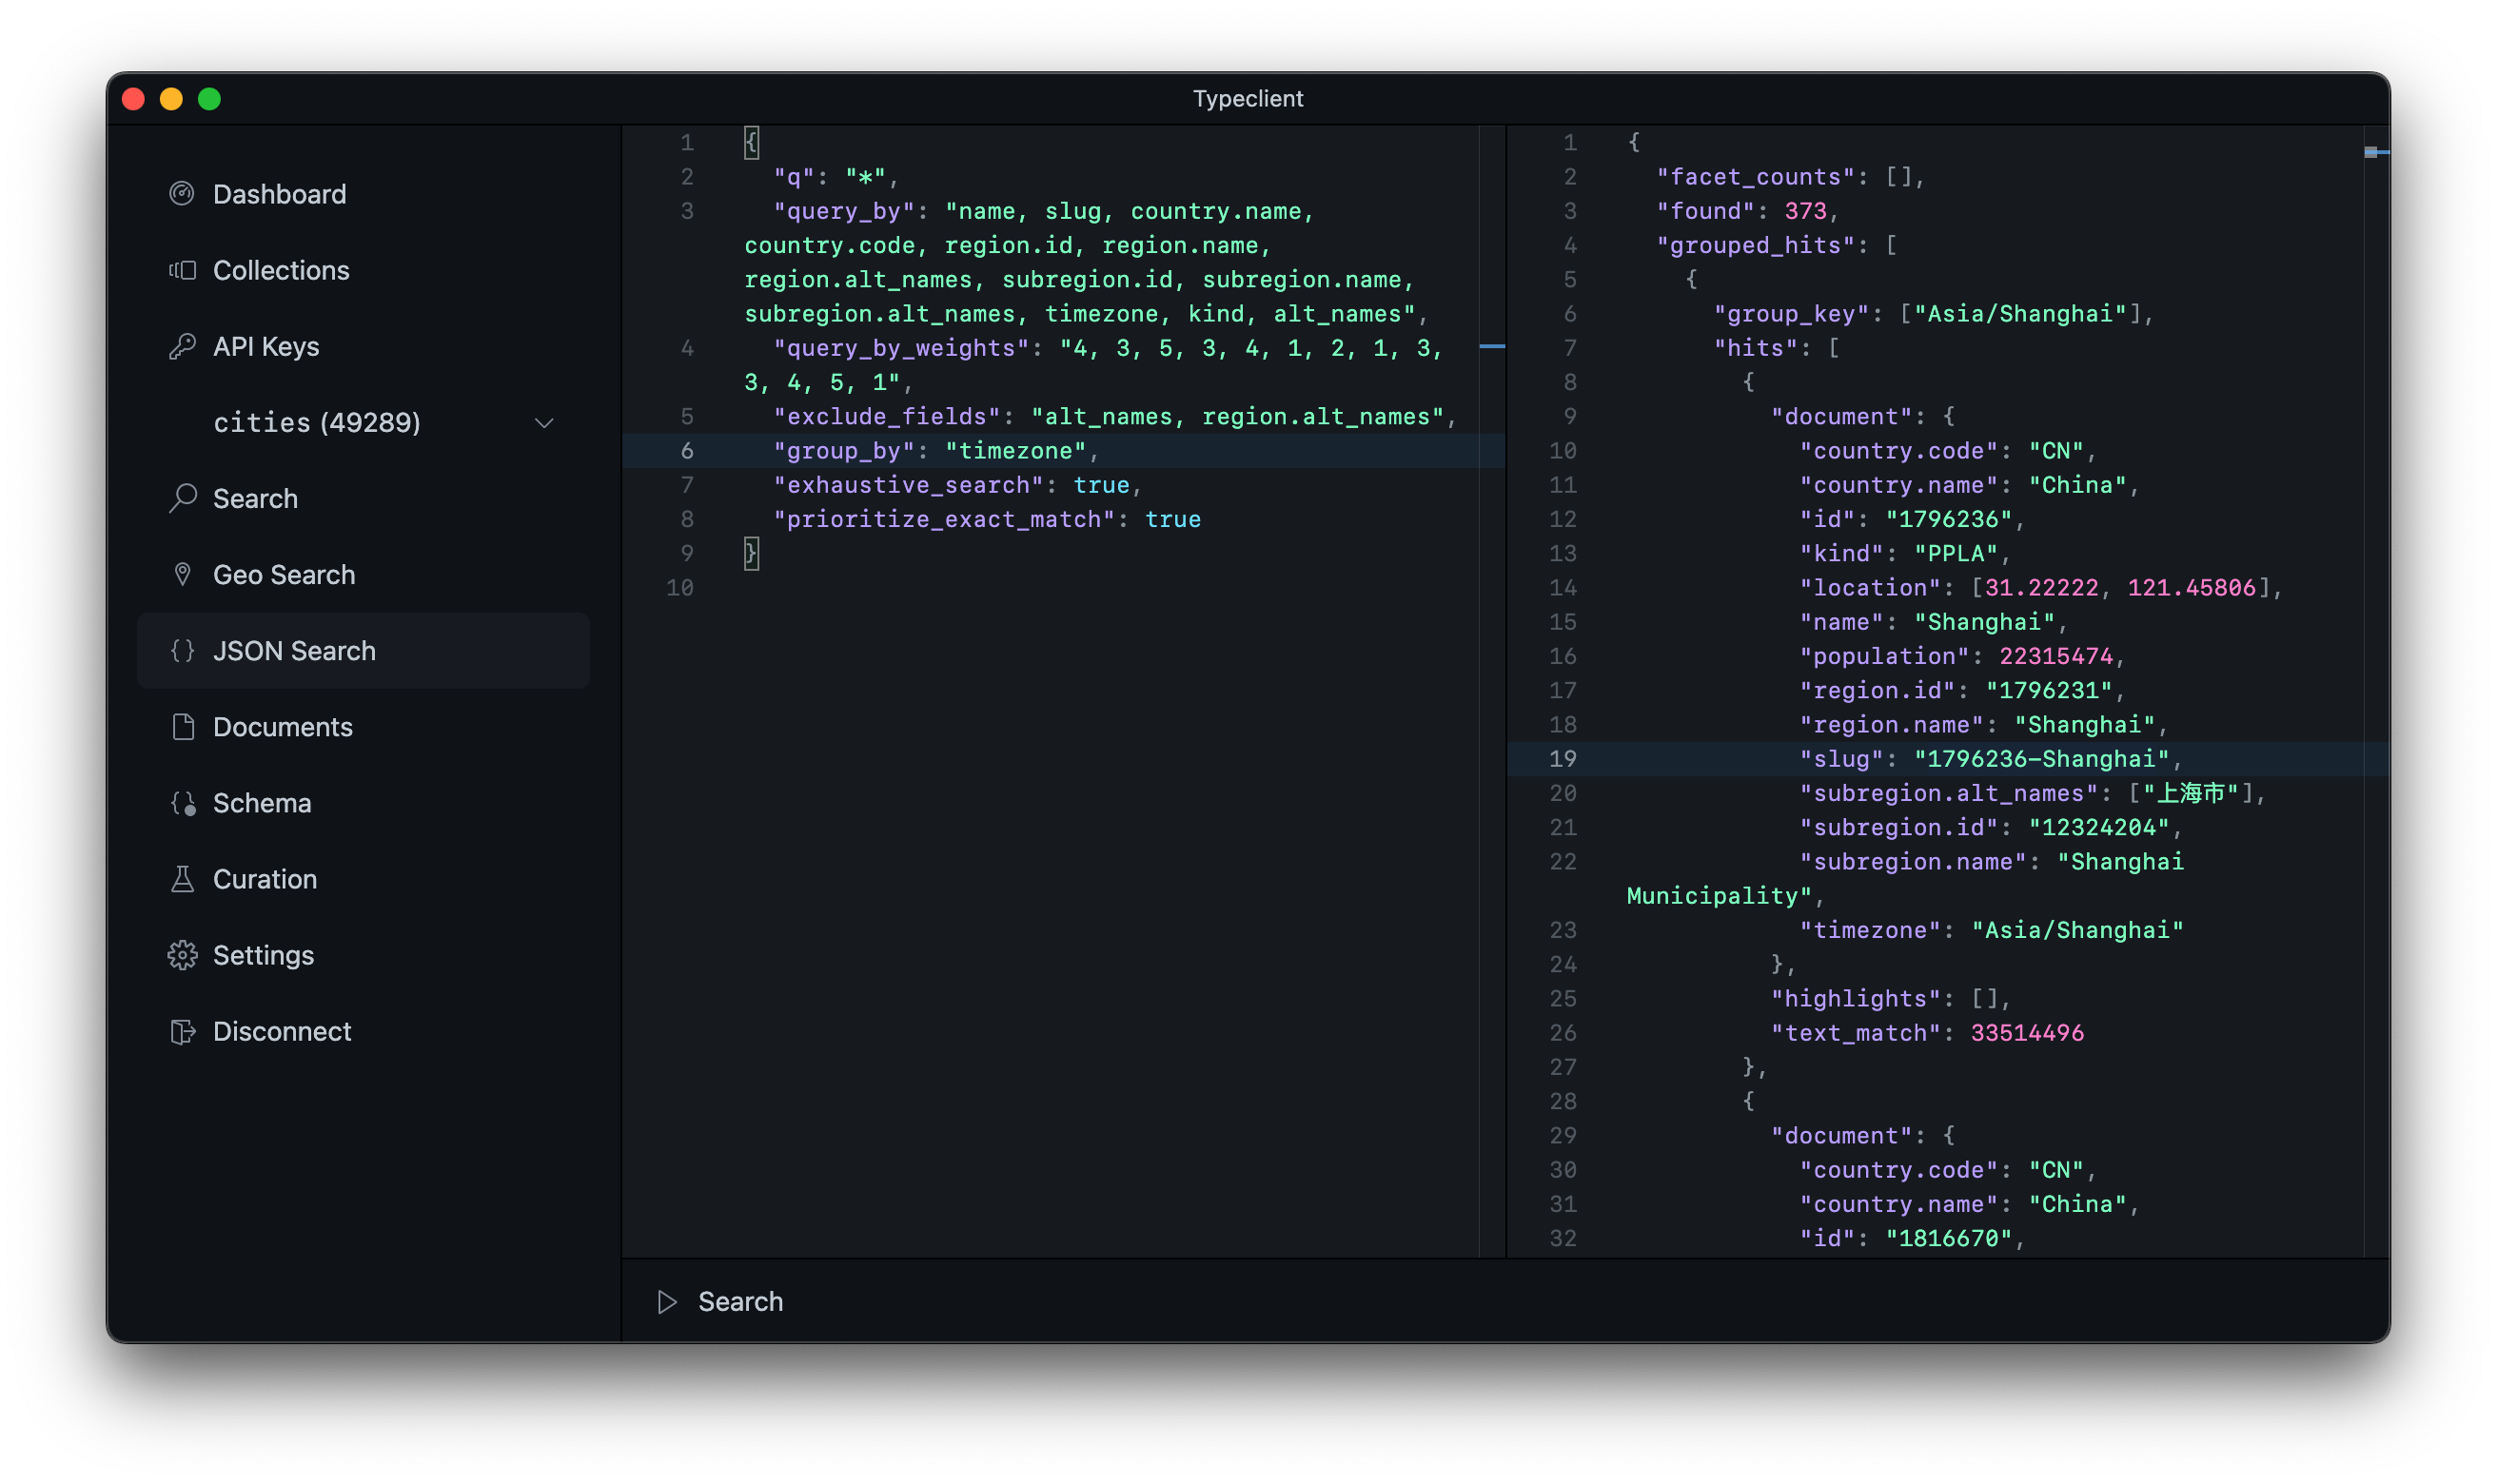Open Documents view
Screen dimensions: 2497x1484
363,727
